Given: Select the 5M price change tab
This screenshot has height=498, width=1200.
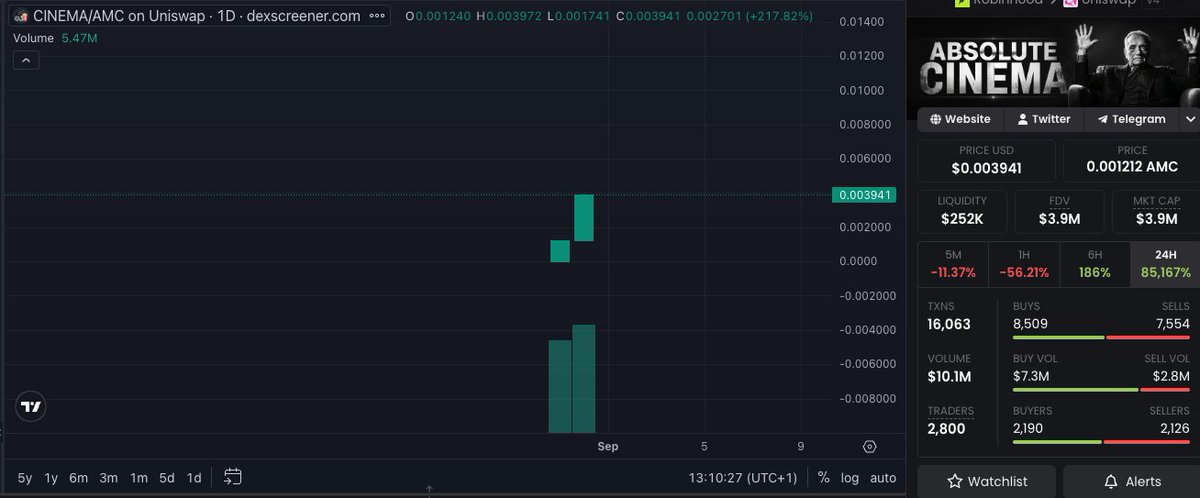Looking at the screenshot, I should (952, 264).
